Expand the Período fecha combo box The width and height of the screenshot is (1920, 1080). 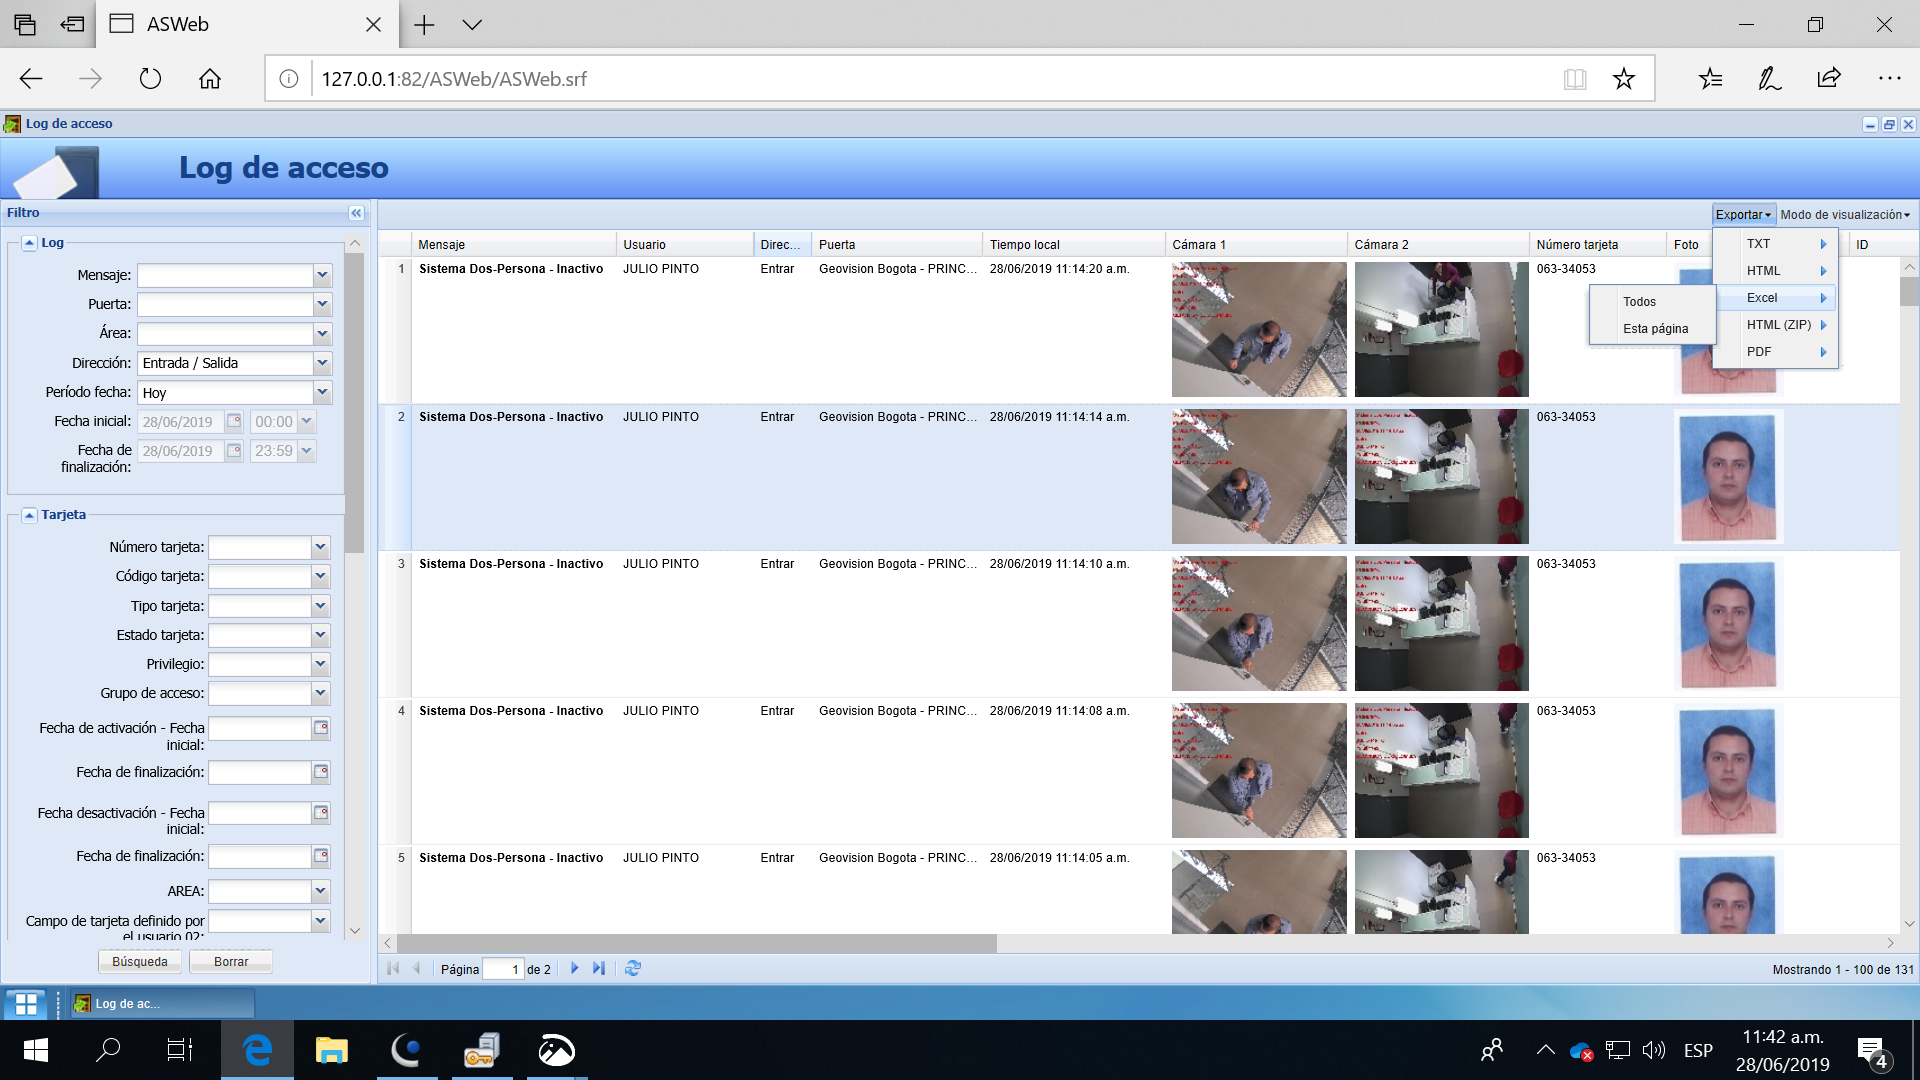tap(322, 392)
